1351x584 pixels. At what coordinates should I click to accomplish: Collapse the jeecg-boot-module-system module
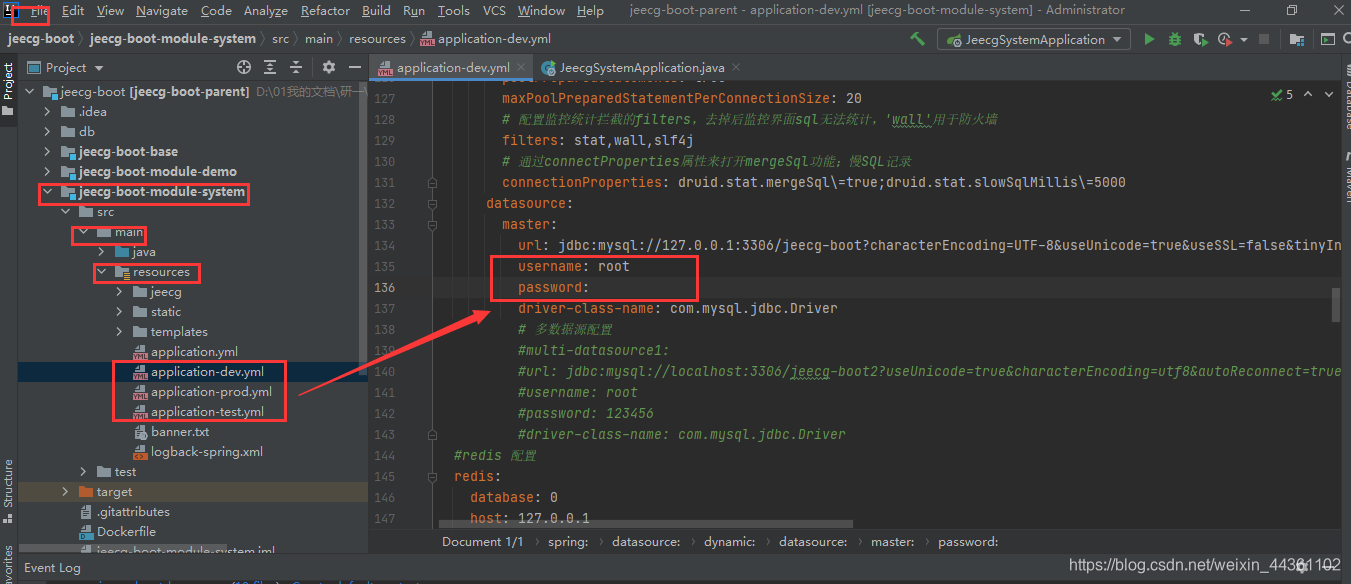pyautogui.click(x=47, y=191)
